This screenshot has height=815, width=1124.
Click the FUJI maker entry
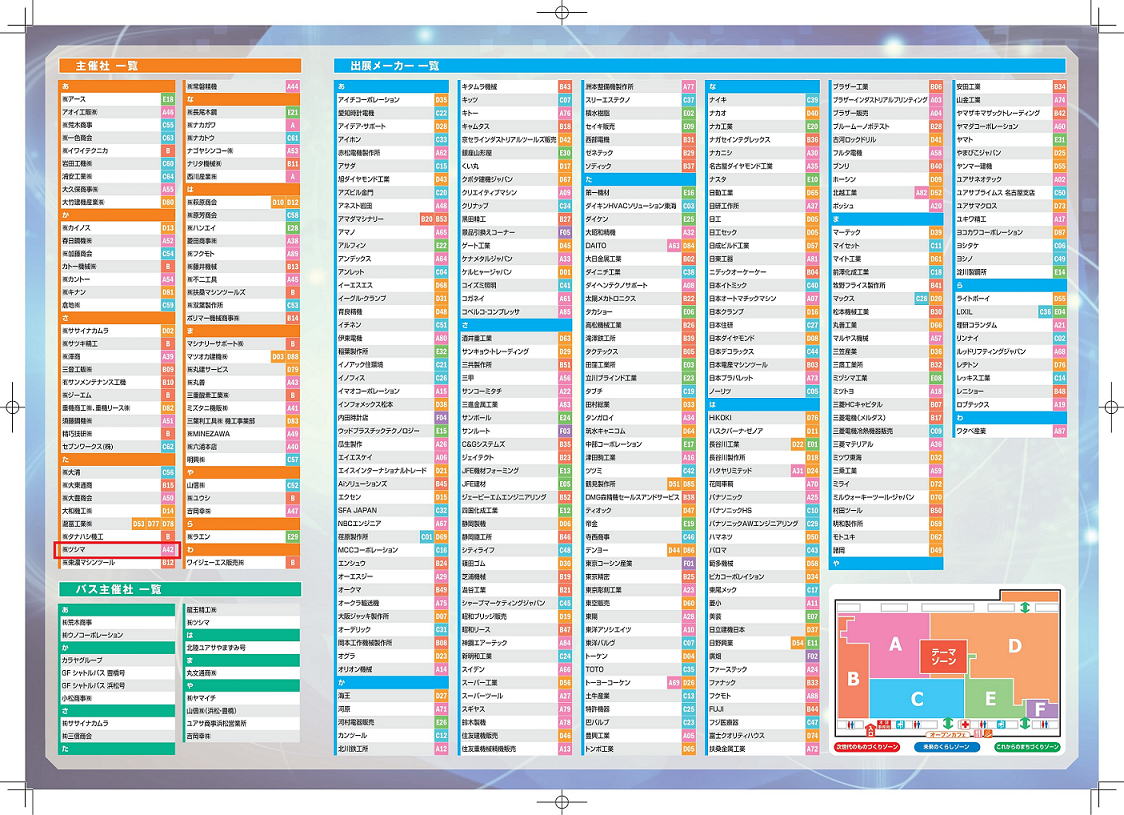(763, 709)
